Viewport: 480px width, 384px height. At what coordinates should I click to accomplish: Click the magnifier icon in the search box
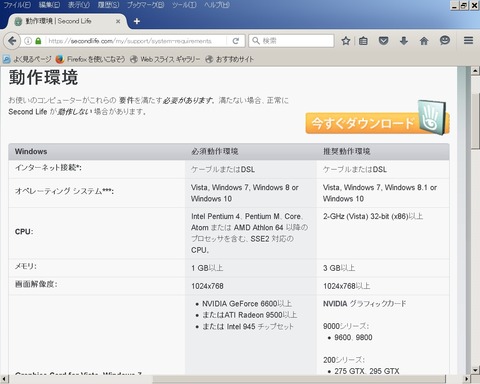coord(256,41)
